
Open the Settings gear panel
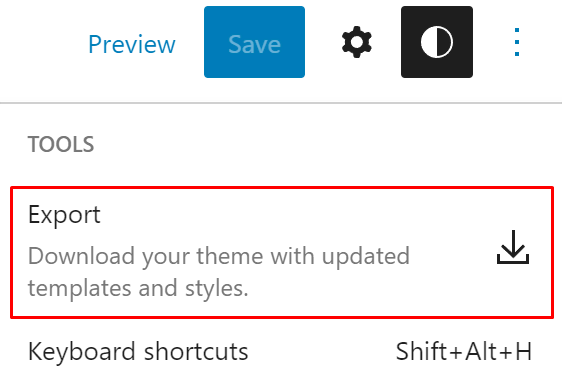[357, 42]
